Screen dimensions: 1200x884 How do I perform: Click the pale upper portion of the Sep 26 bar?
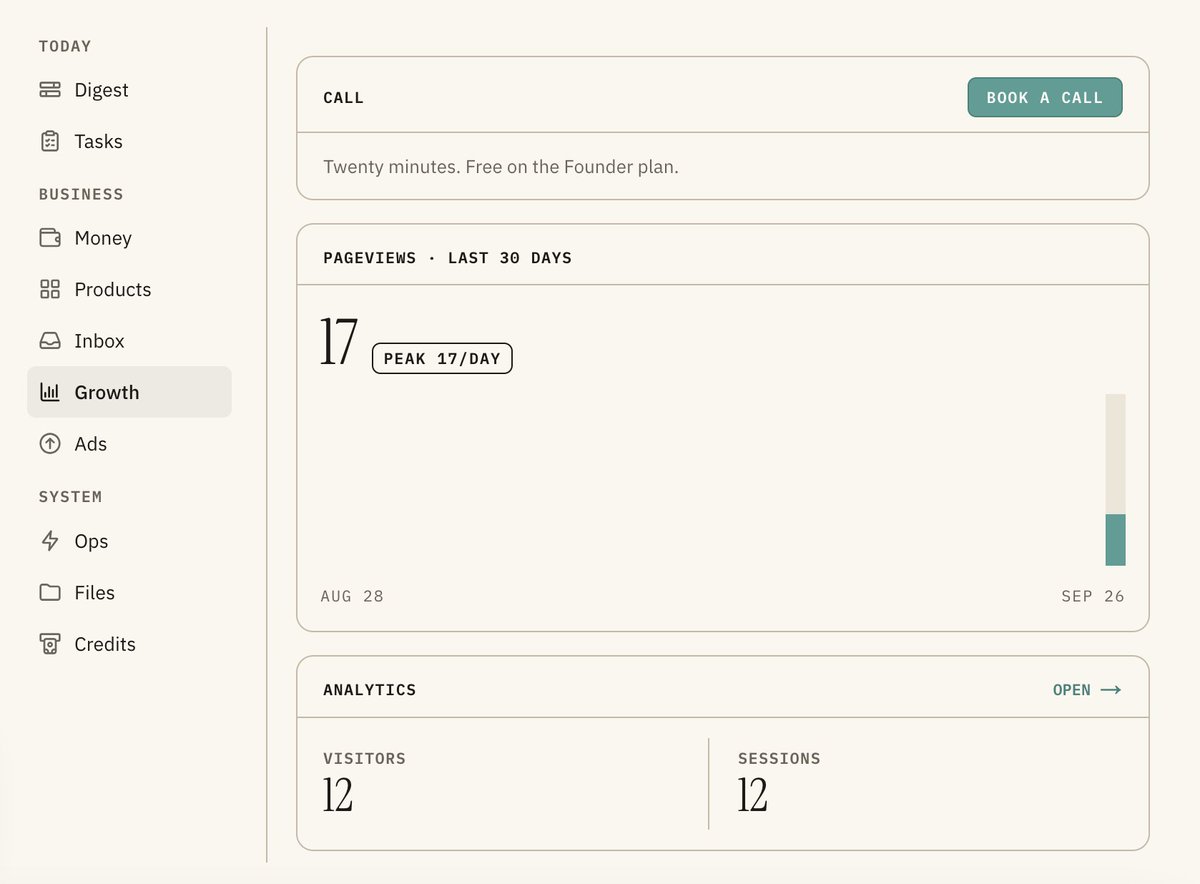tap(1115, 454)
